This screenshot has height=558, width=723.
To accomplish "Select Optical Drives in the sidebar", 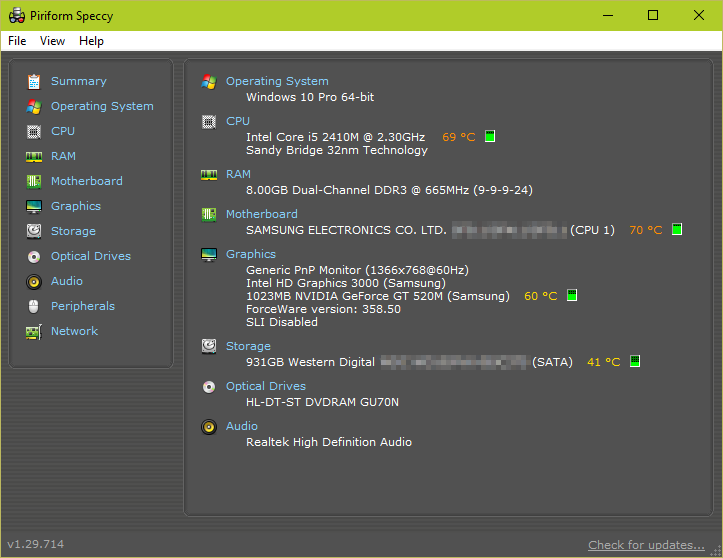I will (x=91, y=256).
